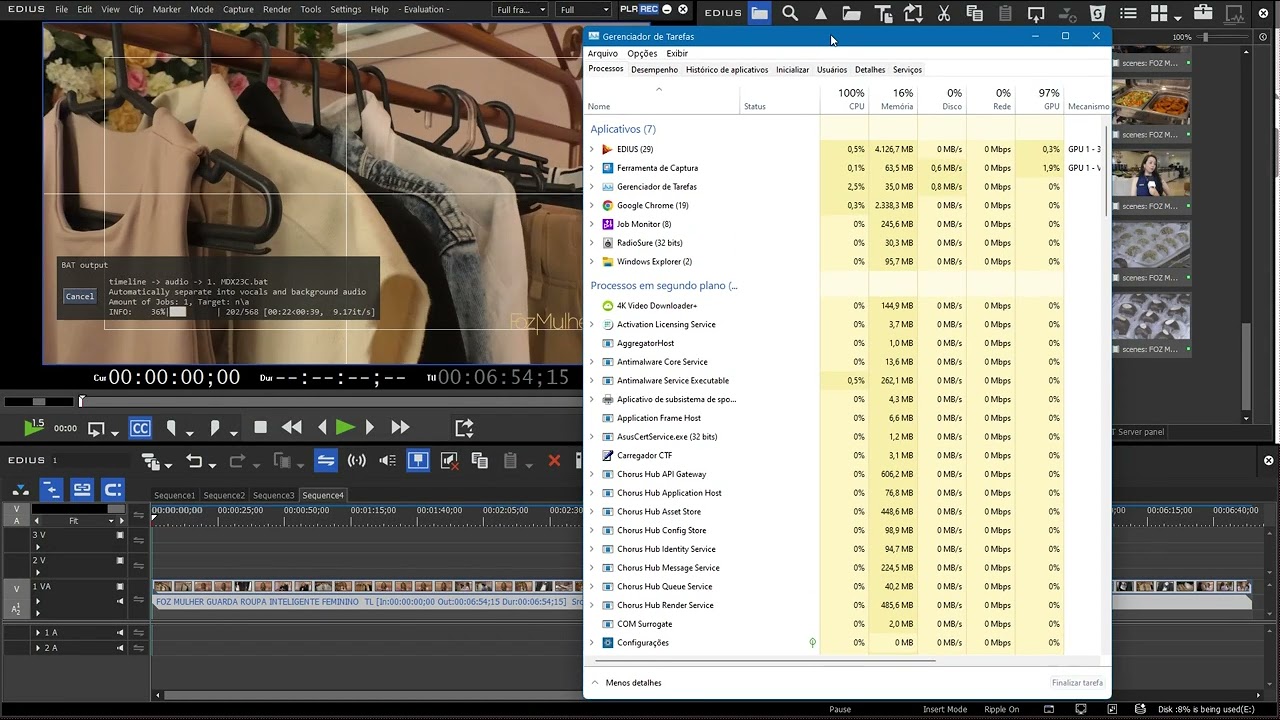The width and height of the screenshot is (1280, 720).
Task: Switch to the Sequence3 tab
Action: click(273, 495)
